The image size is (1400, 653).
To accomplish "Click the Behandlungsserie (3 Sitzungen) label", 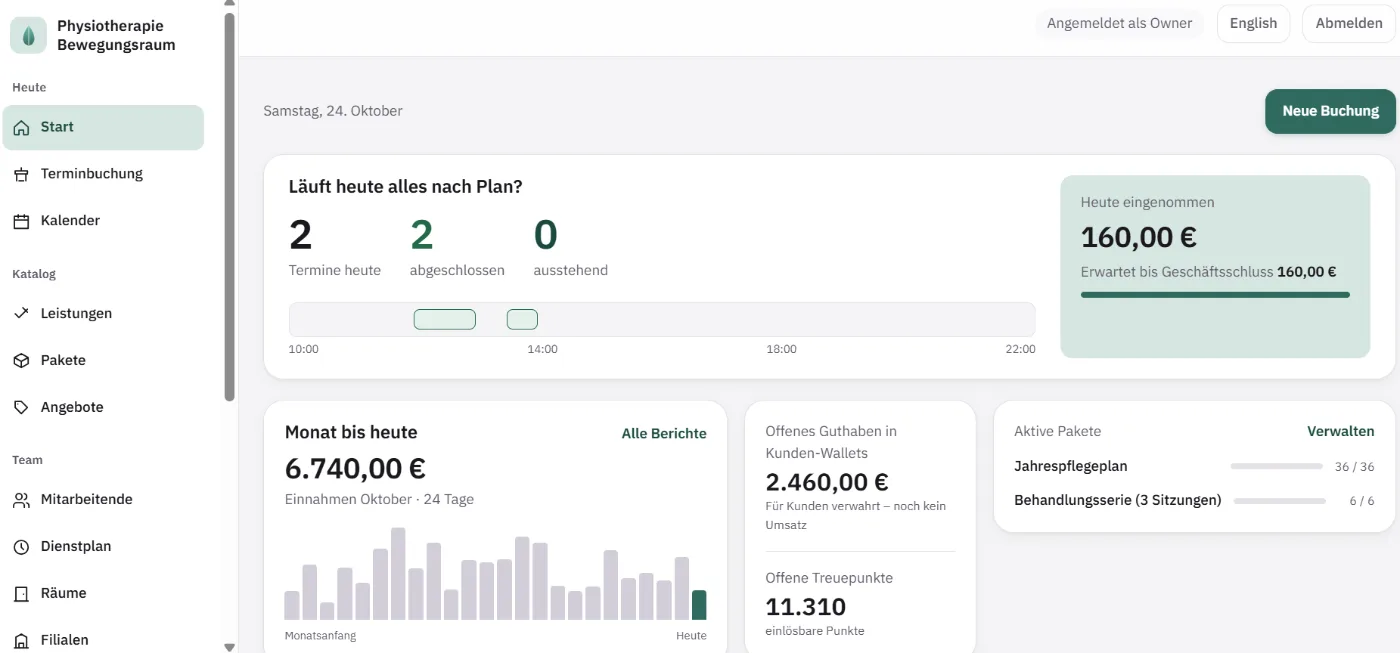I will tap(1117, 500).
